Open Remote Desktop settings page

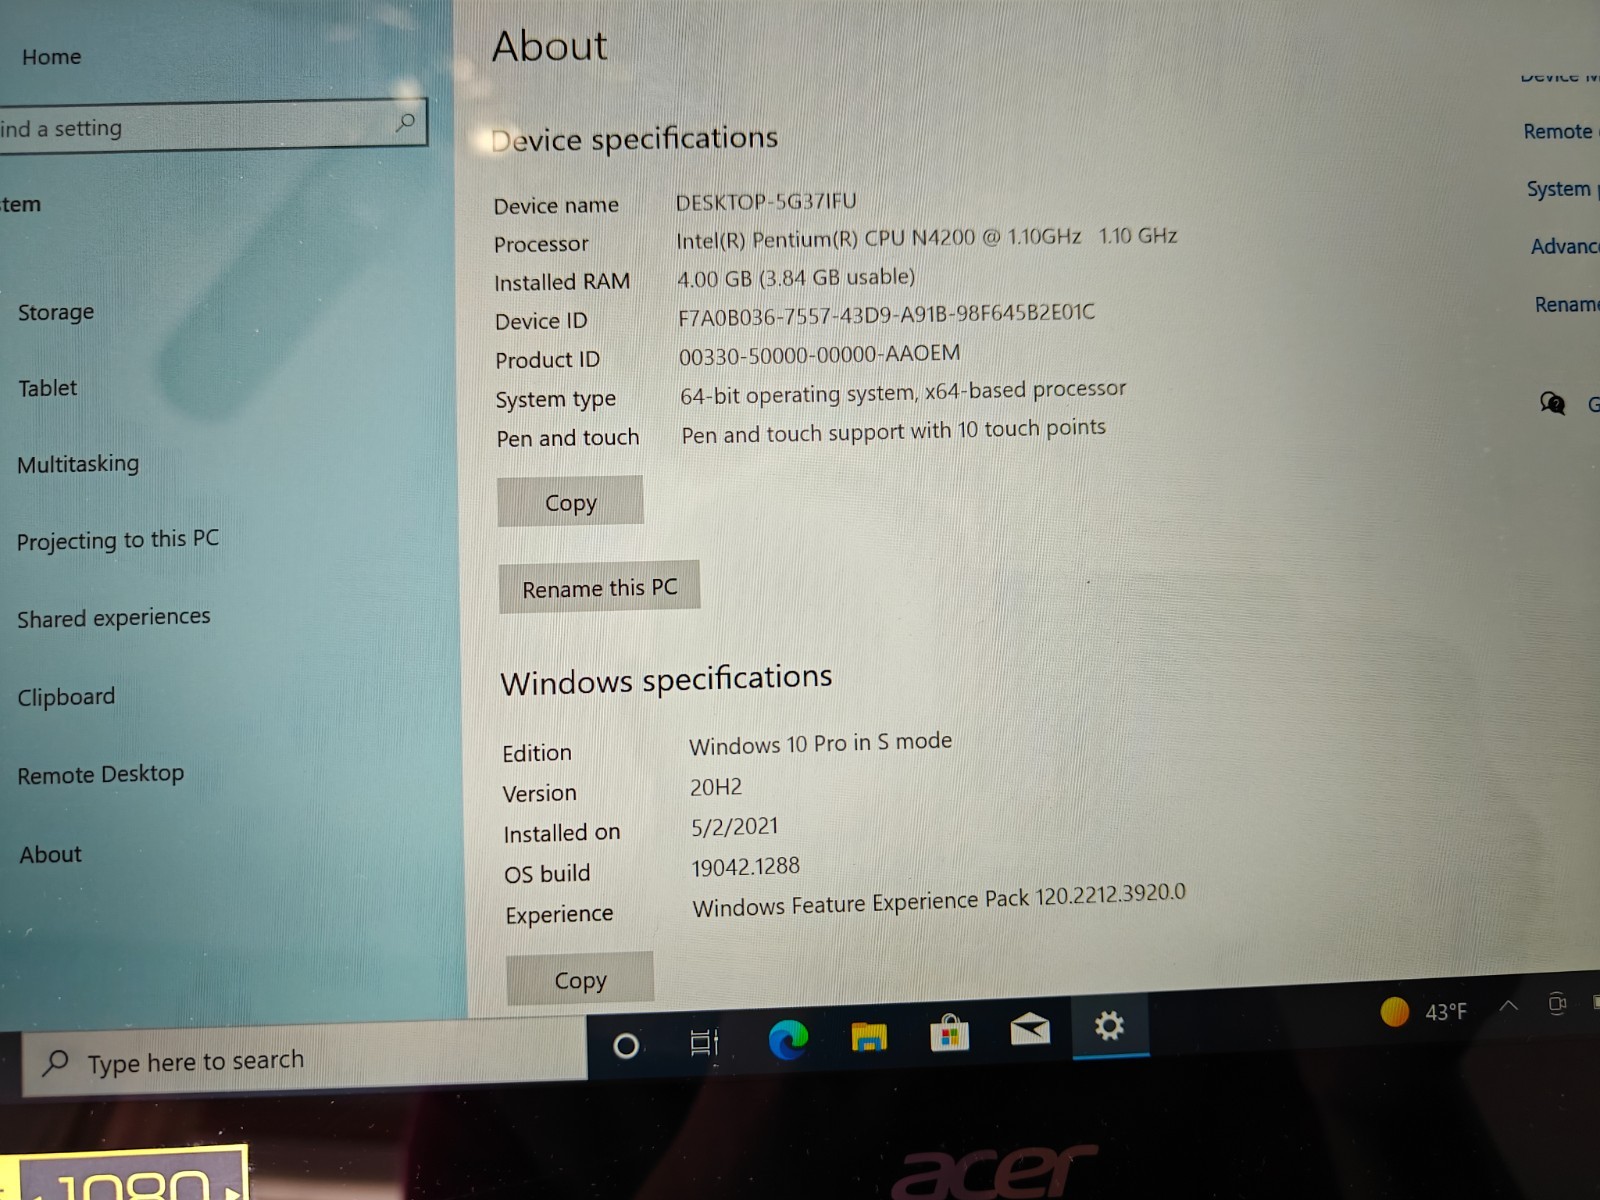click(x=101, y=775)
